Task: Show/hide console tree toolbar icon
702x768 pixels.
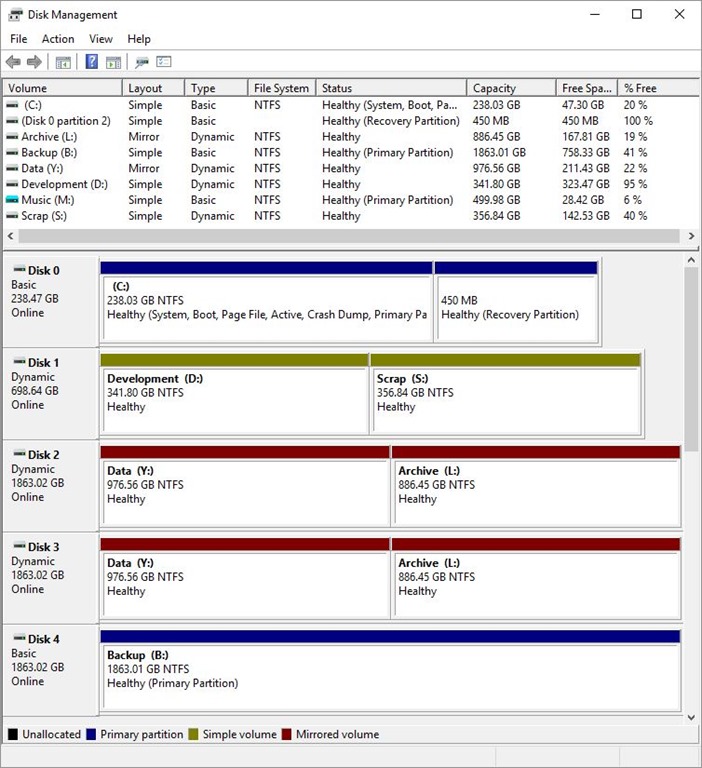Action: 63,62
